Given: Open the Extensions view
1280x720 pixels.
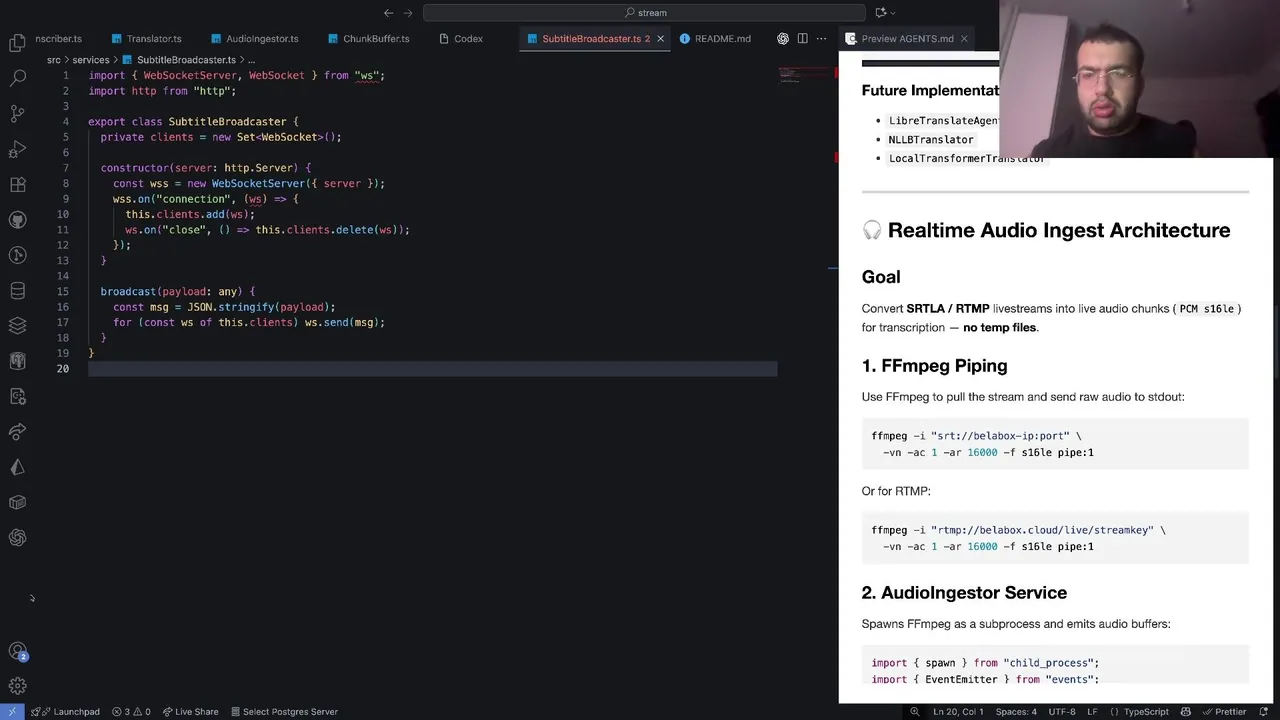Looking at the screenshot, I should (17, 185).
